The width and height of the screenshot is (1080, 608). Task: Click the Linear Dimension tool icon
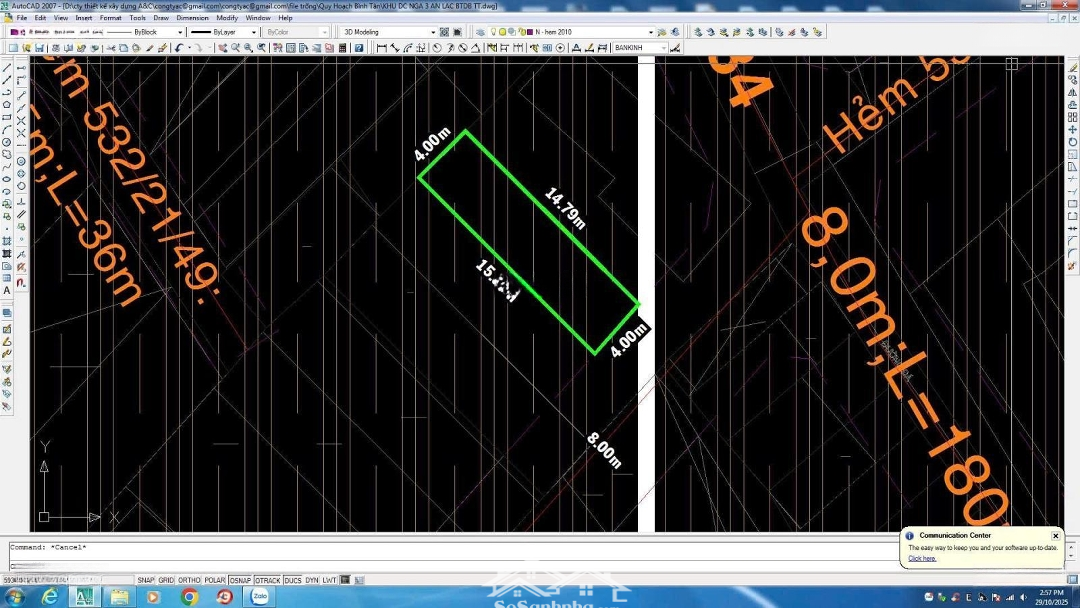pos(382,48)
